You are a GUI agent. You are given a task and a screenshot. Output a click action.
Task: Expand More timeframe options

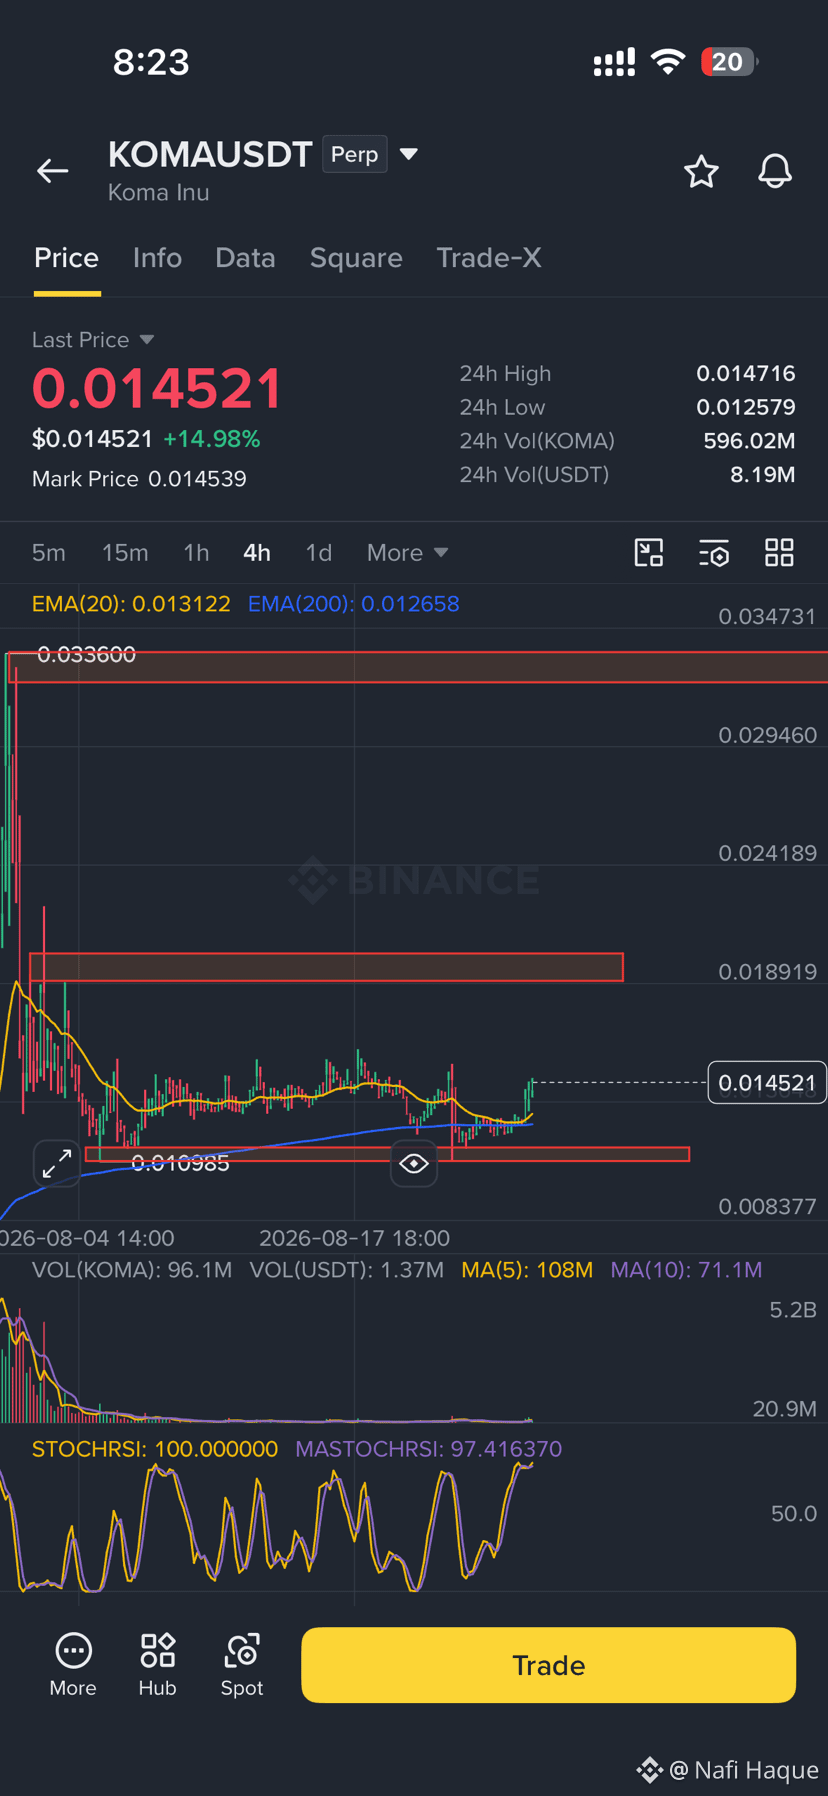(x=407, y=552)
